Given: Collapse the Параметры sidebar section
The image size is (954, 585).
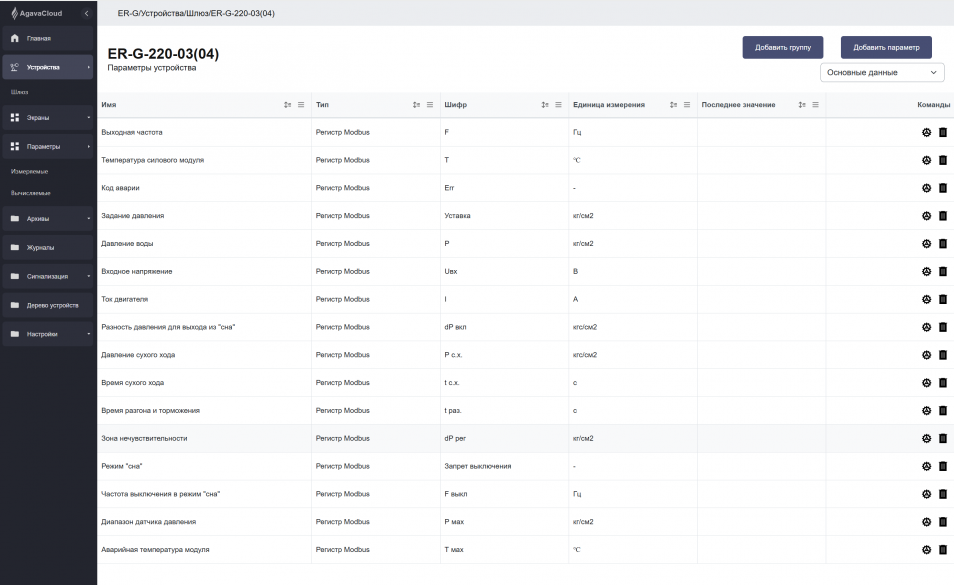Looking at the screenshot, I should (x=47, y=146).
